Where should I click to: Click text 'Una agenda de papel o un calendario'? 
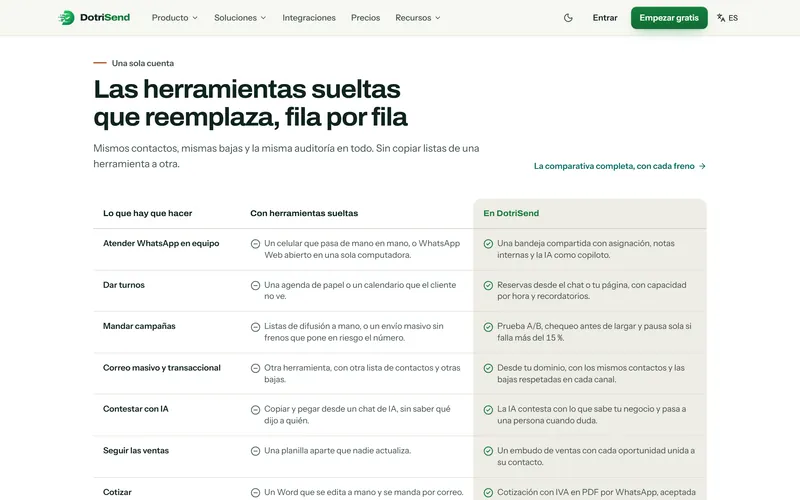point(360,290)
